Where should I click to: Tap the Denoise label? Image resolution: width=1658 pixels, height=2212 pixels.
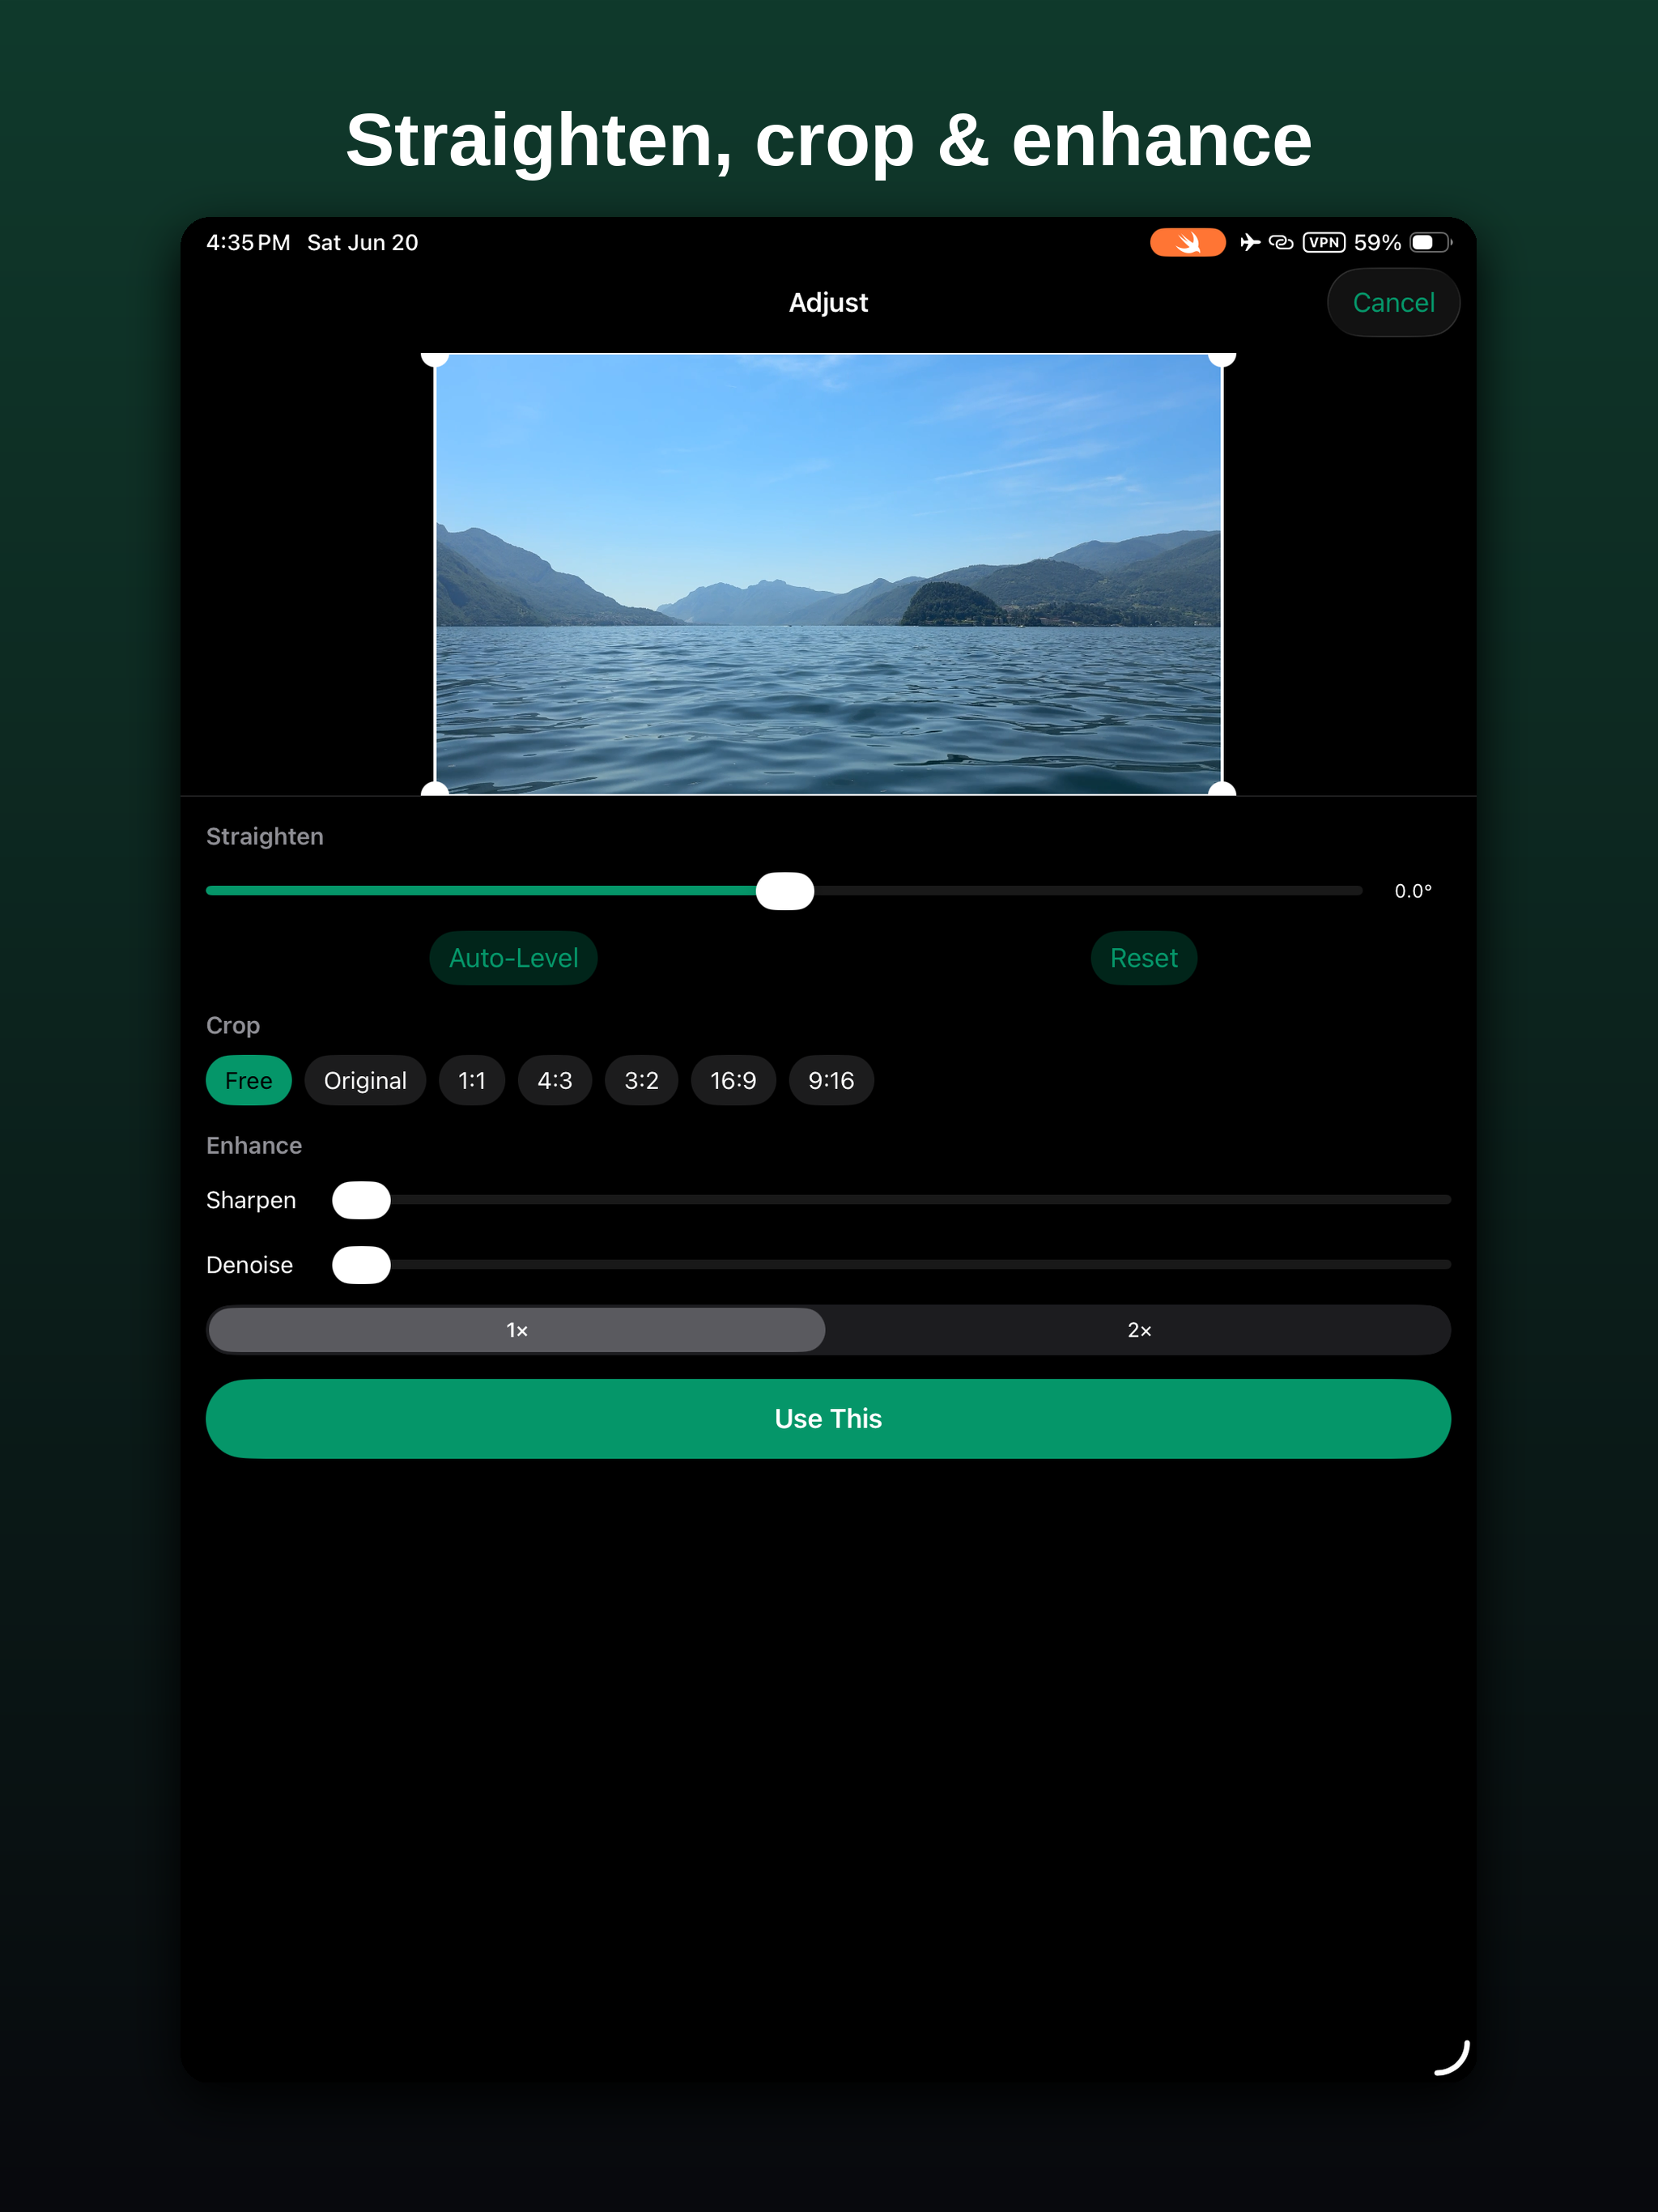click(x=249, y=1265)
